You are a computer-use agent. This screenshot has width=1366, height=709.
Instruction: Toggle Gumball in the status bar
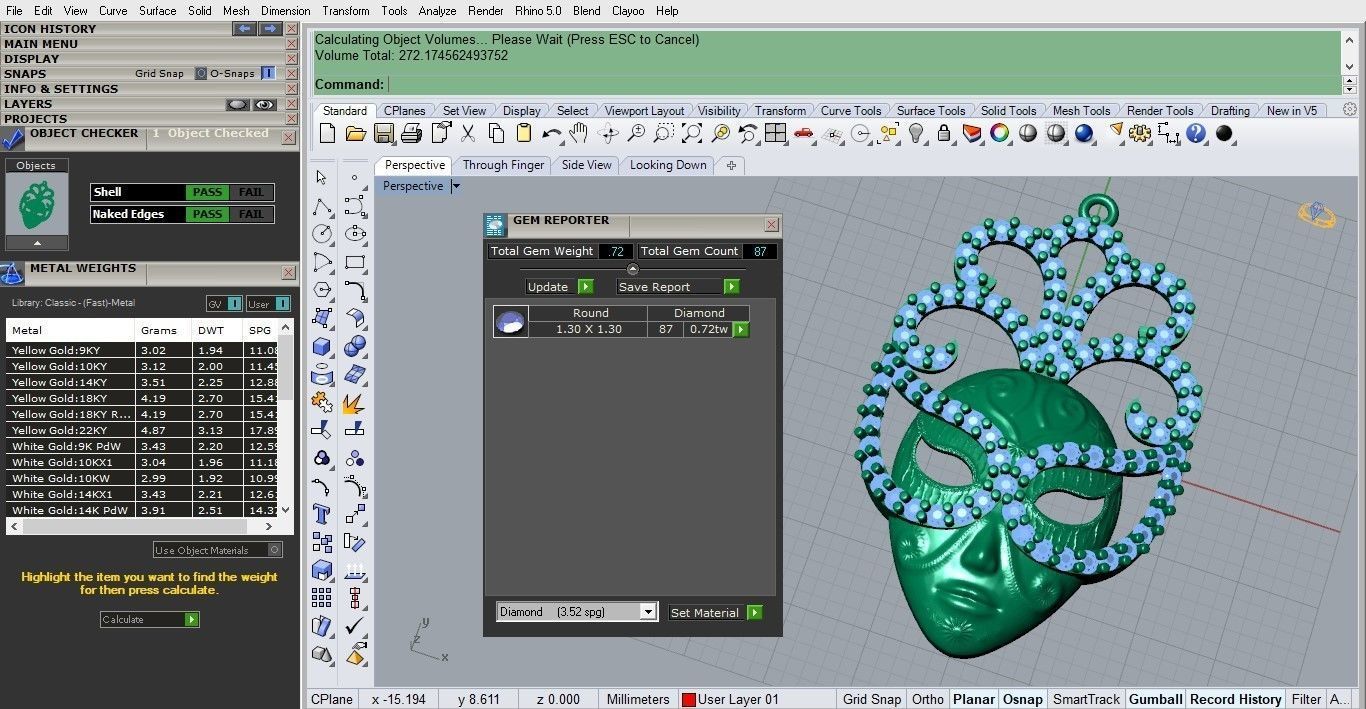click(1155, 699)
